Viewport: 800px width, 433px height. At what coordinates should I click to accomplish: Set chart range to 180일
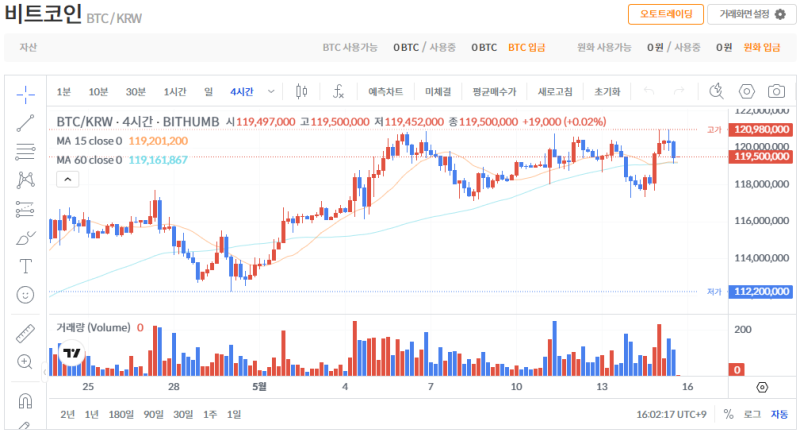point(121,414)
